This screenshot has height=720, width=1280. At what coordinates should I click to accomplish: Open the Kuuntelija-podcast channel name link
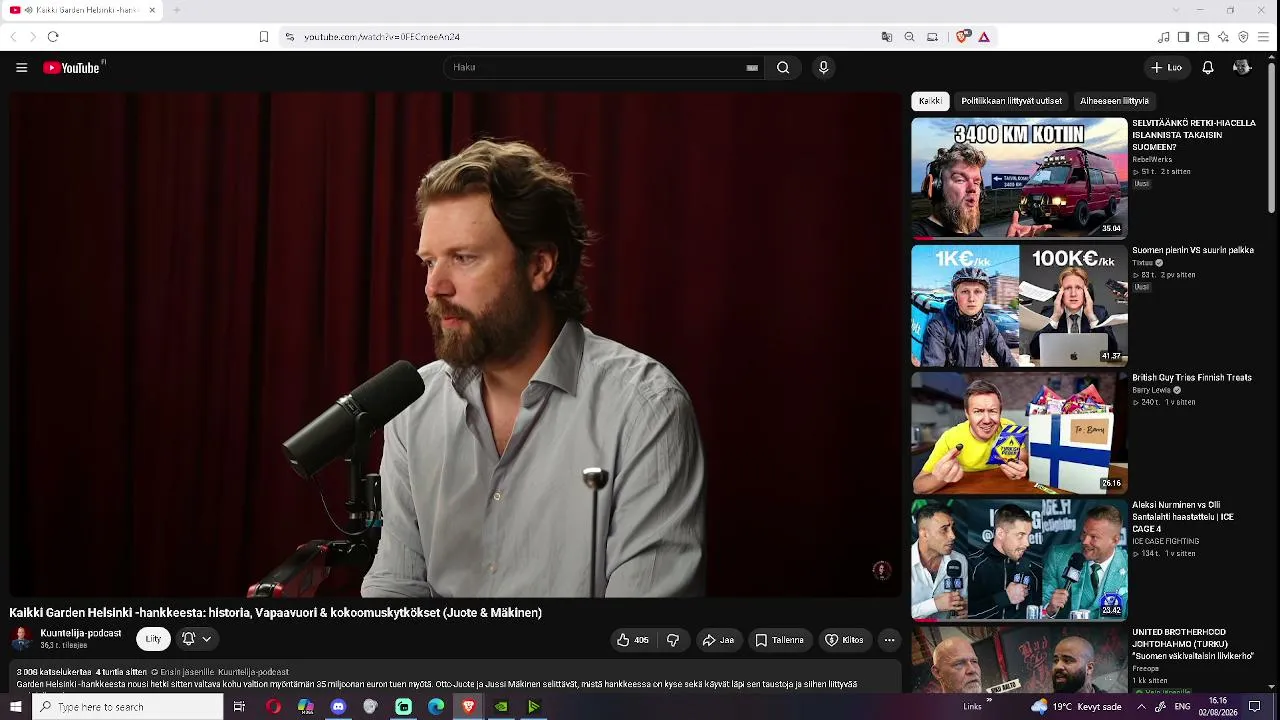click(81, 633)
